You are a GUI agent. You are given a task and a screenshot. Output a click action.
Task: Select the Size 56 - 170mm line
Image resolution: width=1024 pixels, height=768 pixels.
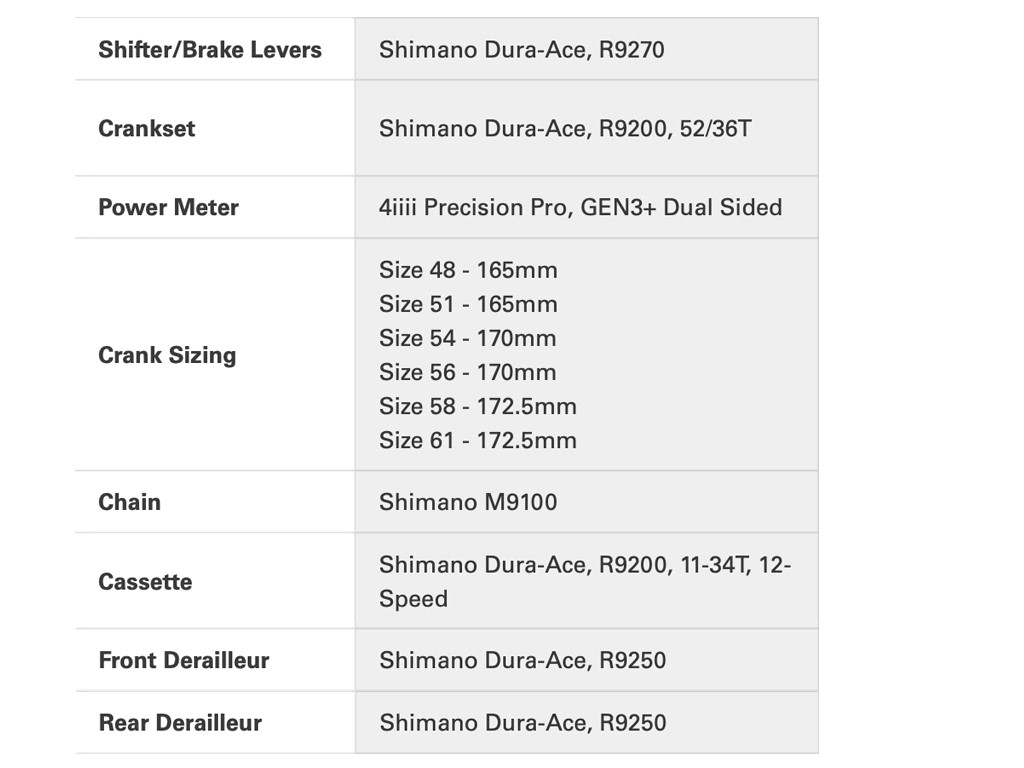click(x=467, y=372)
